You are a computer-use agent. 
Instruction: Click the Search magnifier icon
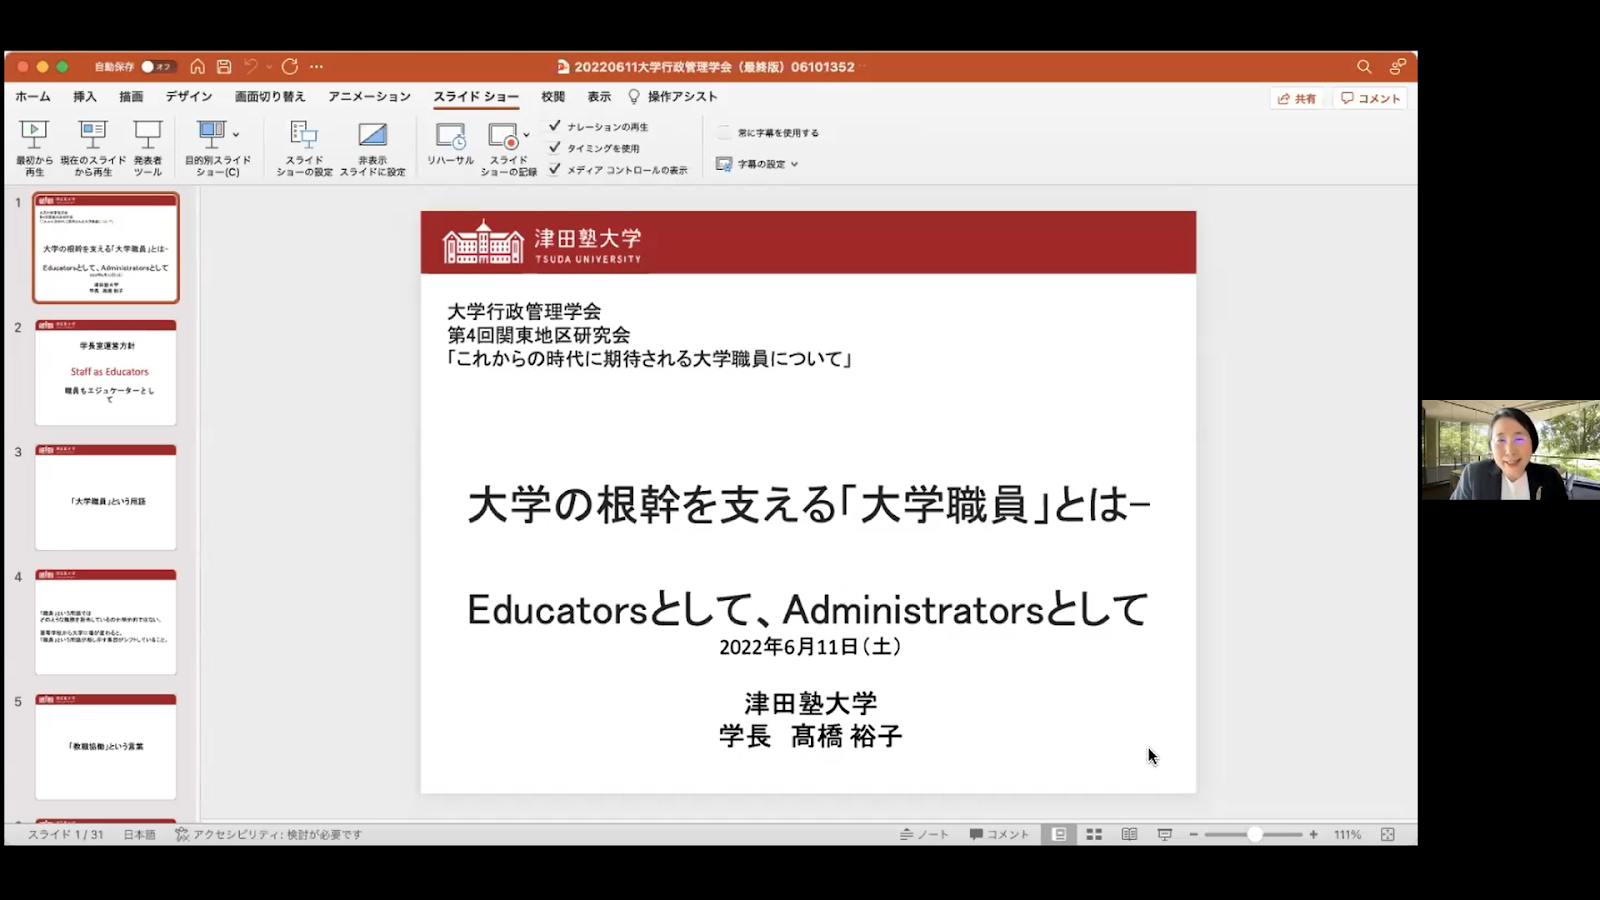1364,67
